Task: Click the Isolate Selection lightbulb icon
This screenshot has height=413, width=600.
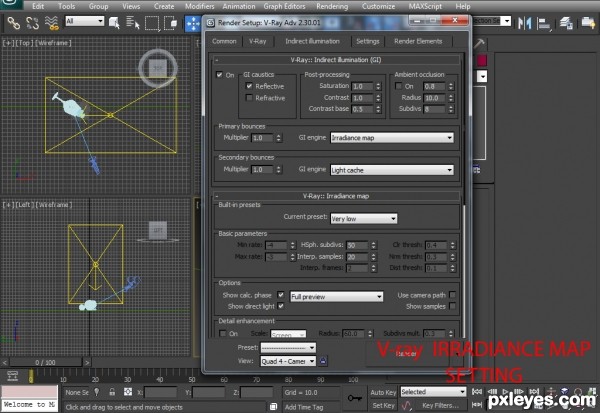Action: [97, 392]
